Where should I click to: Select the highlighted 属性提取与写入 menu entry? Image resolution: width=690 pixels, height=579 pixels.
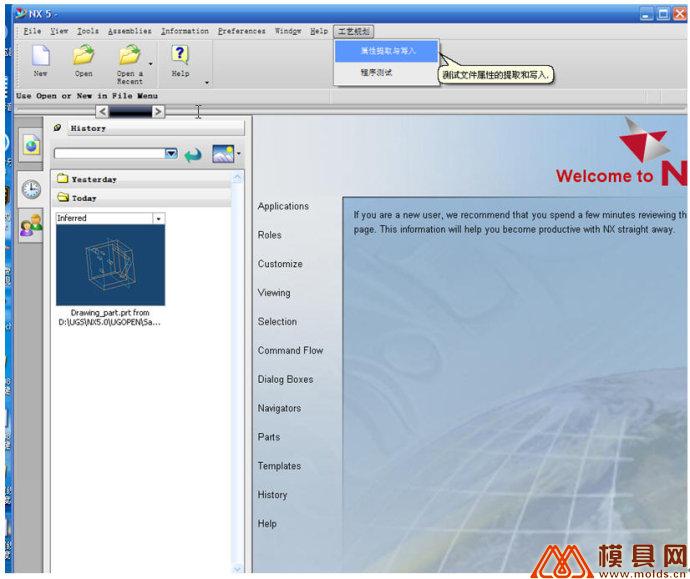coord(387,51)
